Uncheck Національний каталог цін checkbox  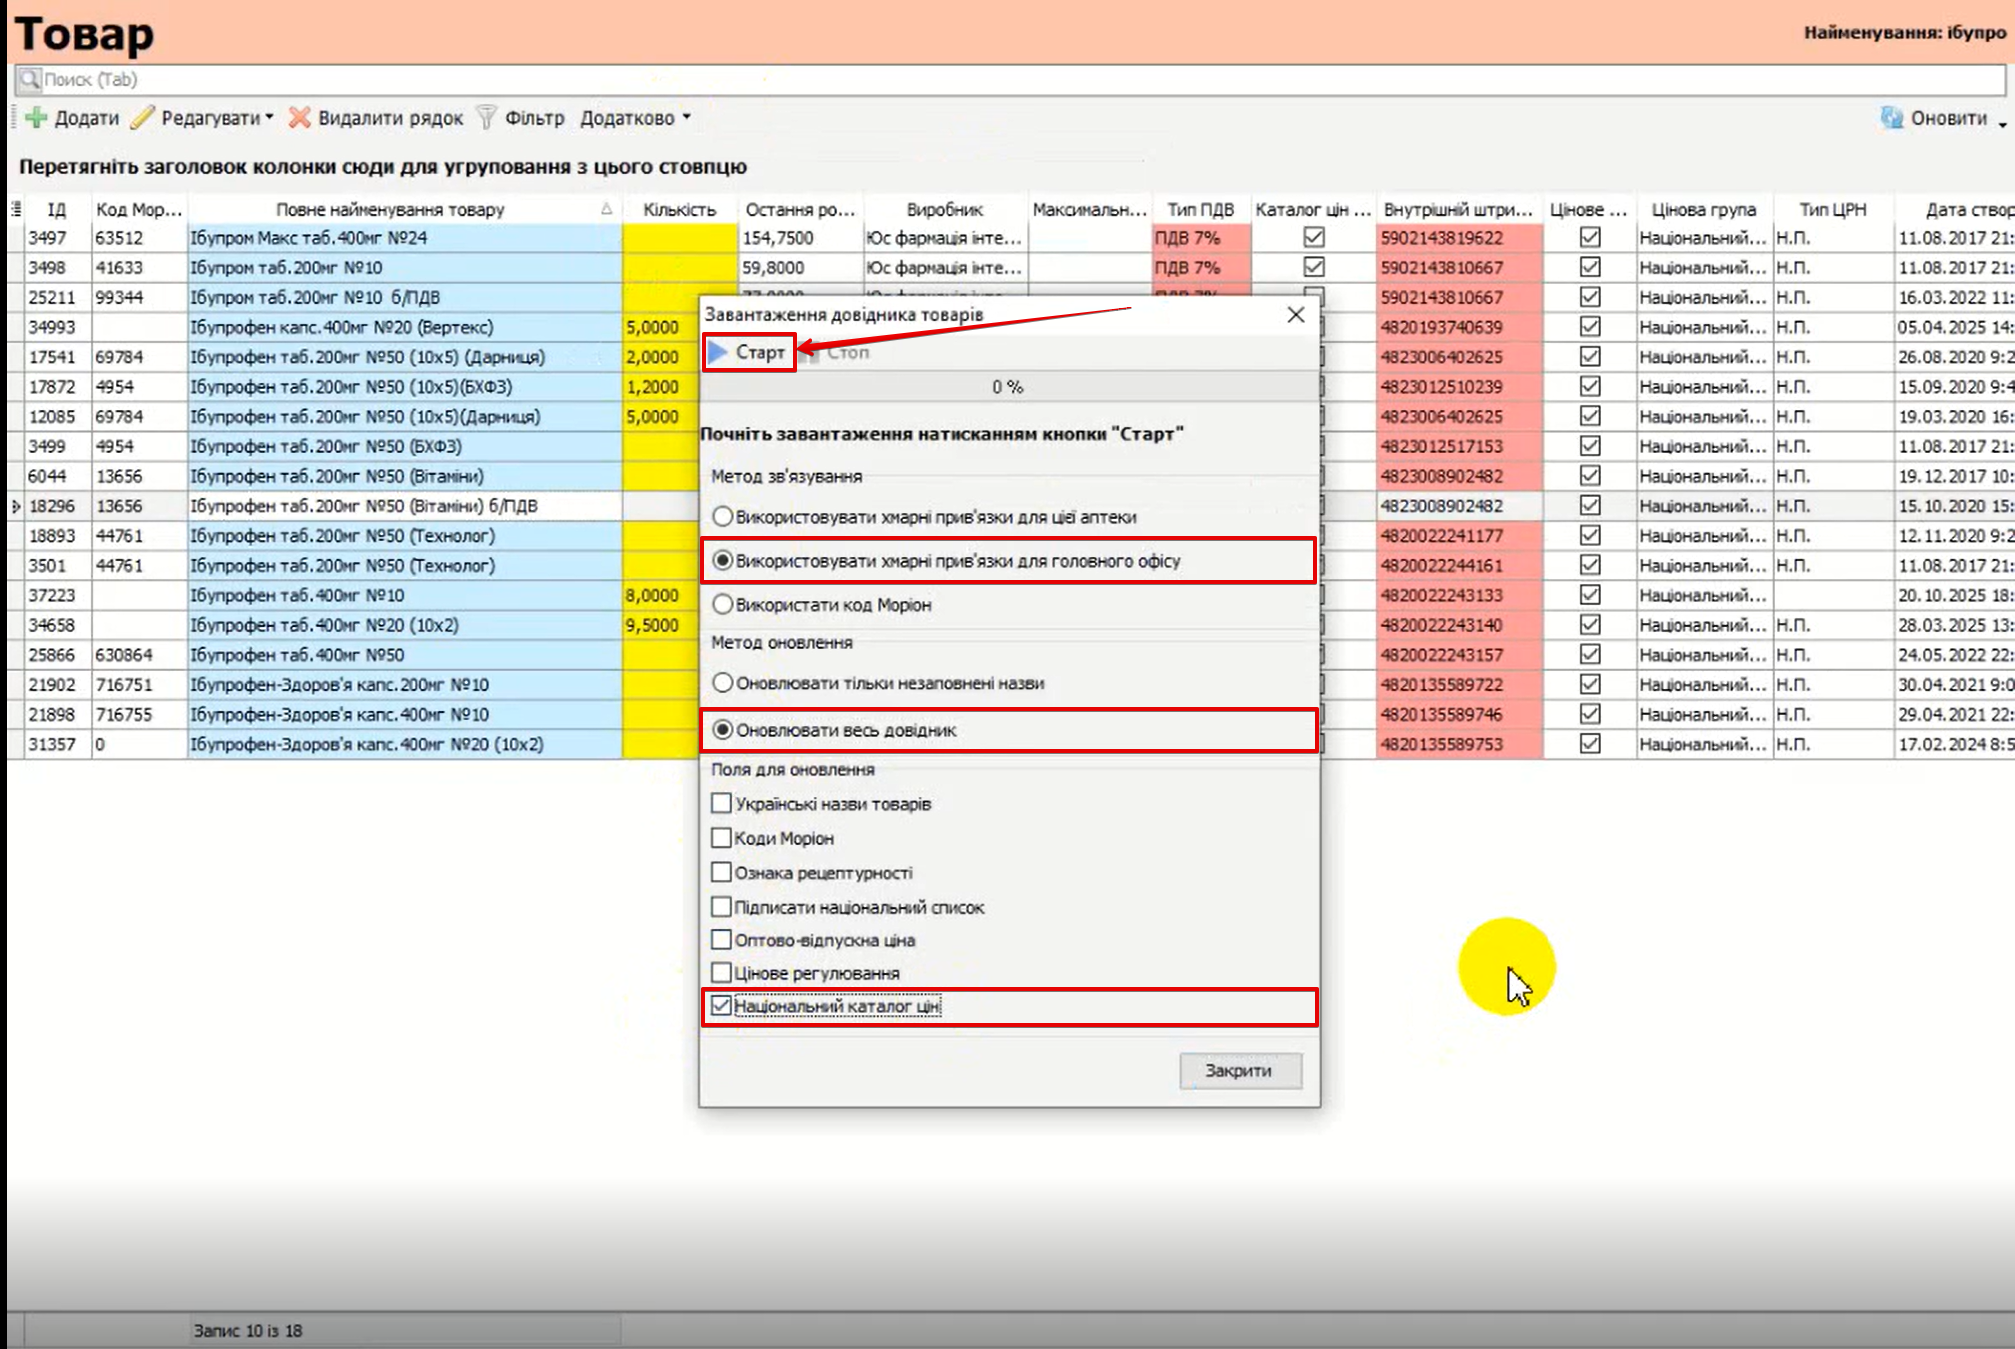click(x=721, y=1006)
